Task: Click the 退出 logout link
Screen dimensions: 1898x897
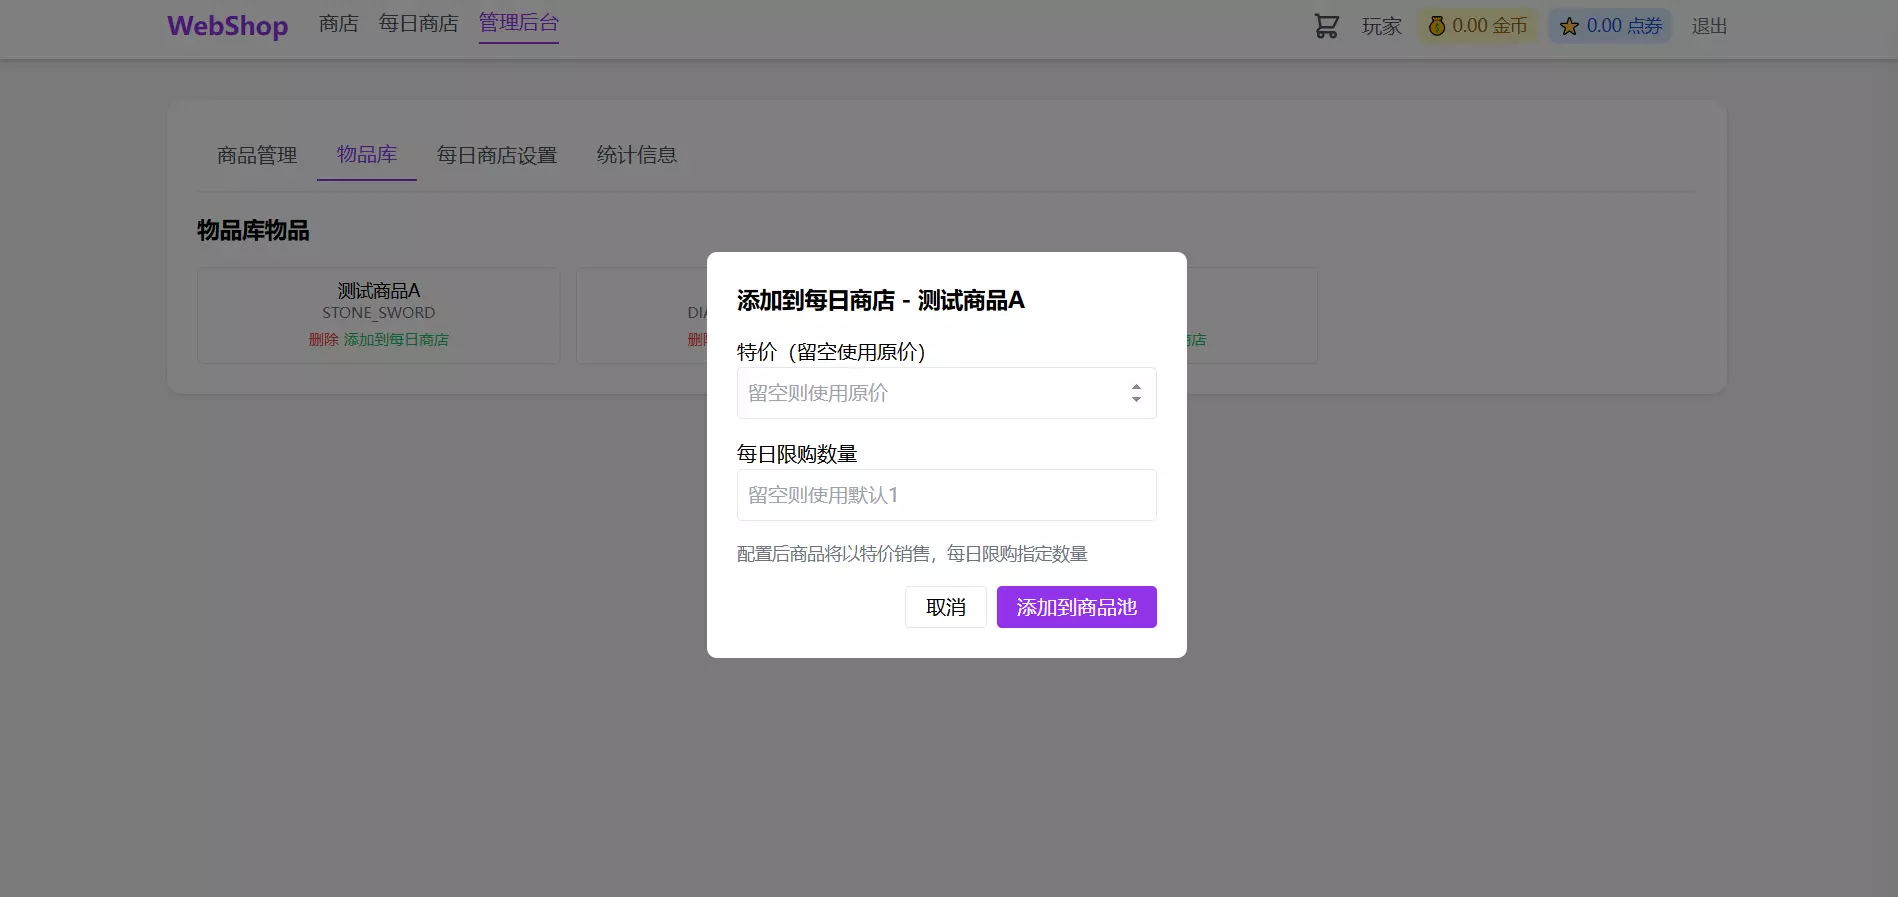Action: pyautogui.click(x=1709, y=26)
